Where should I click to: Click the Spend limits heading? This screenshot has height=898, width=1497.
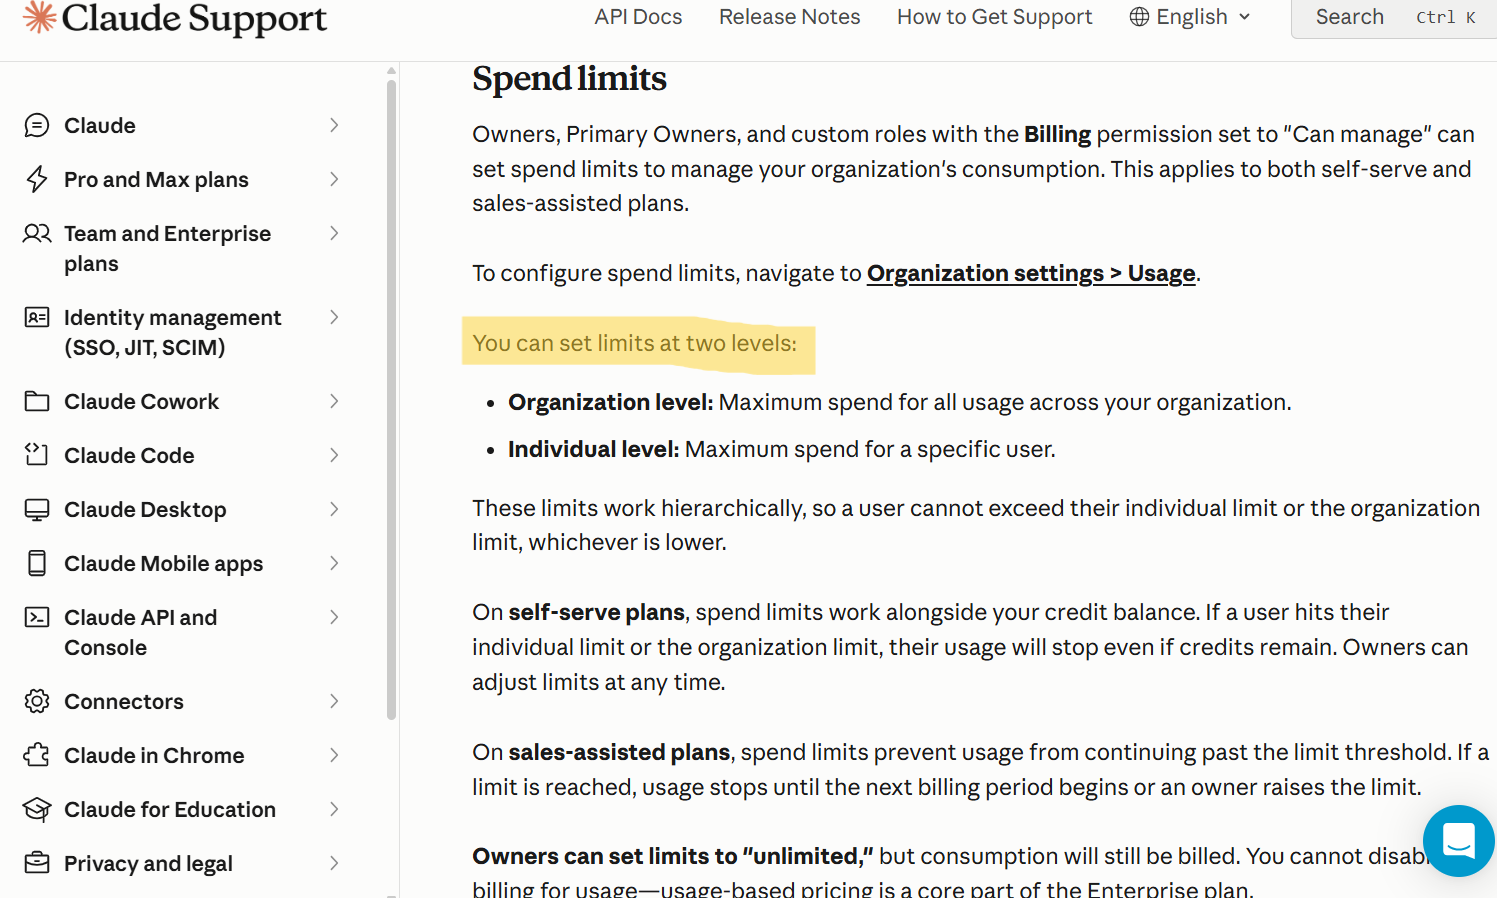tap(569, 78)
